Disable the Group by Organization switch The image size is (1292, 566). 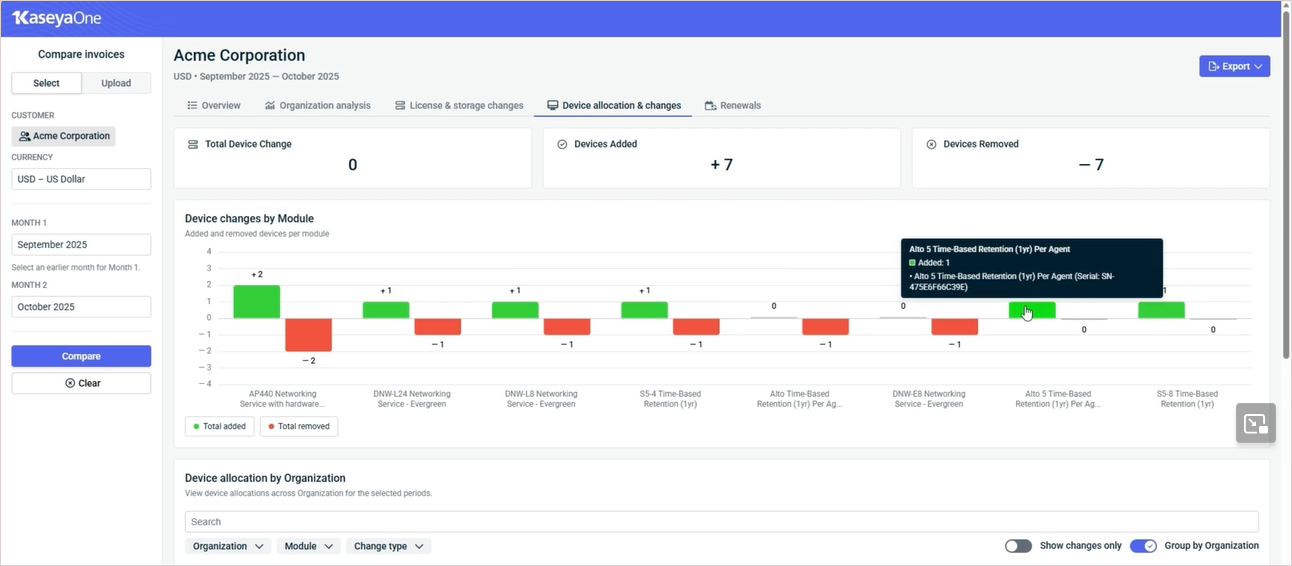[1143, 546]
